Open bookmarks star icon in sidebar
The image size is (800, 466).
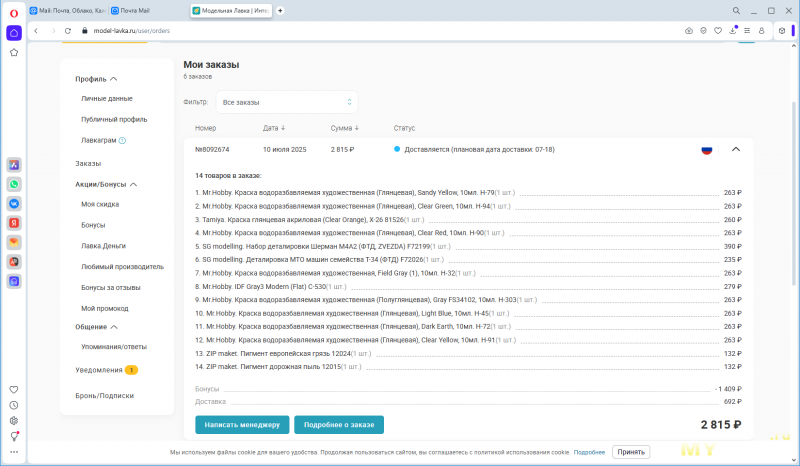(14, 52)
